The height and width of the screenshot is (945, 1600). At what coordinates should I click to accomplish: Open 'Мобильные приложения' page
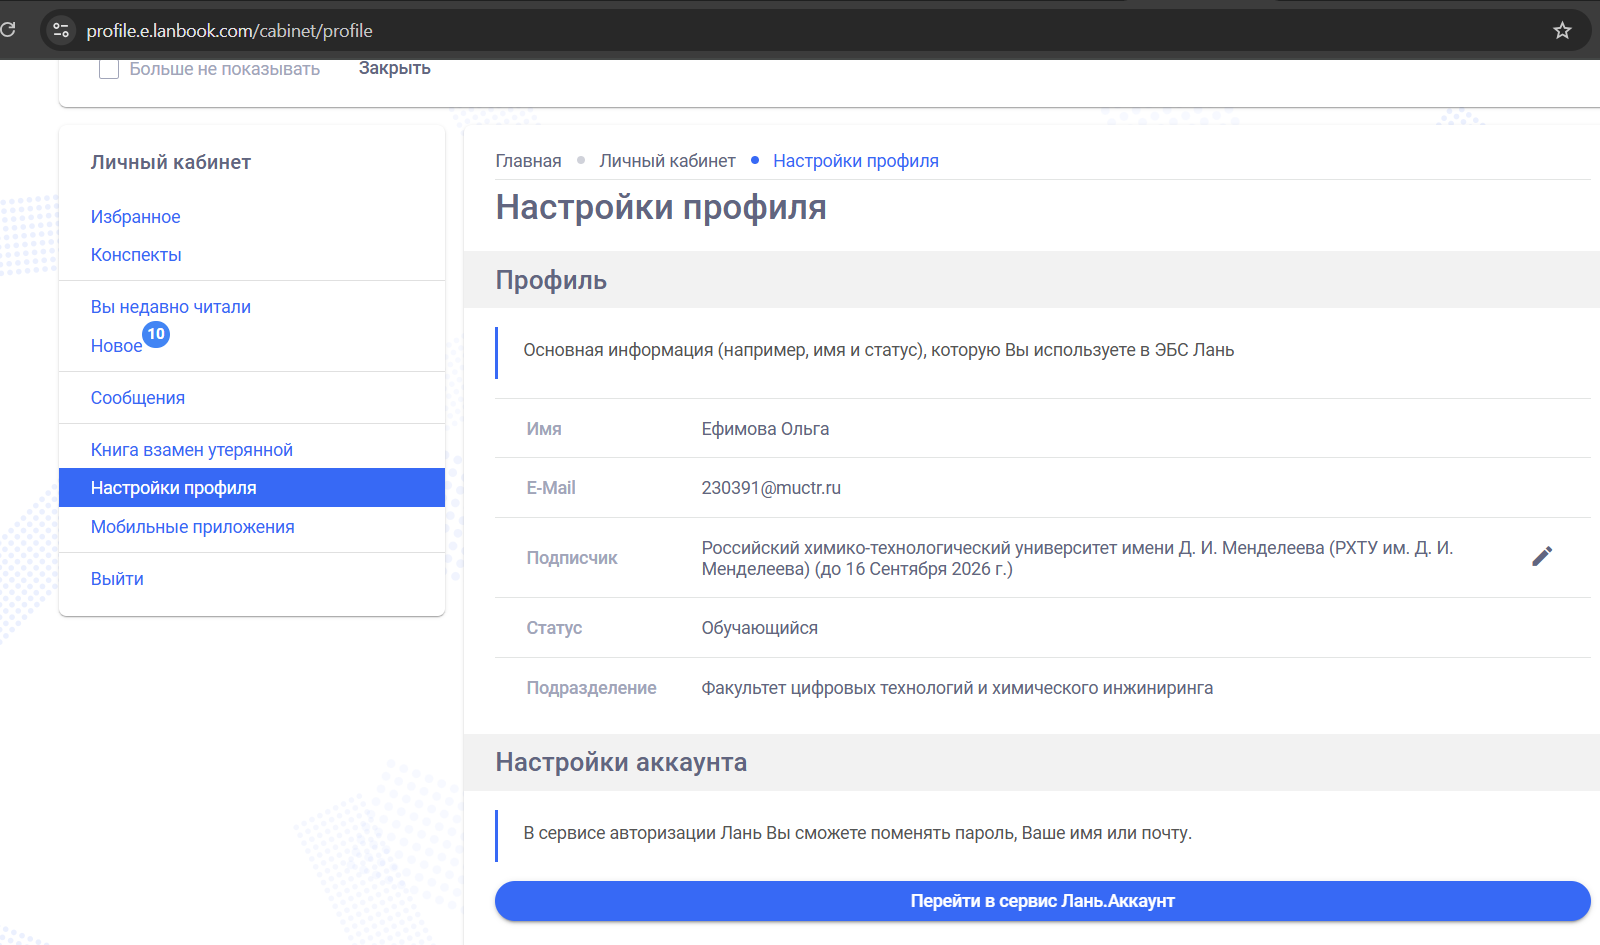[x=192, y=527]
